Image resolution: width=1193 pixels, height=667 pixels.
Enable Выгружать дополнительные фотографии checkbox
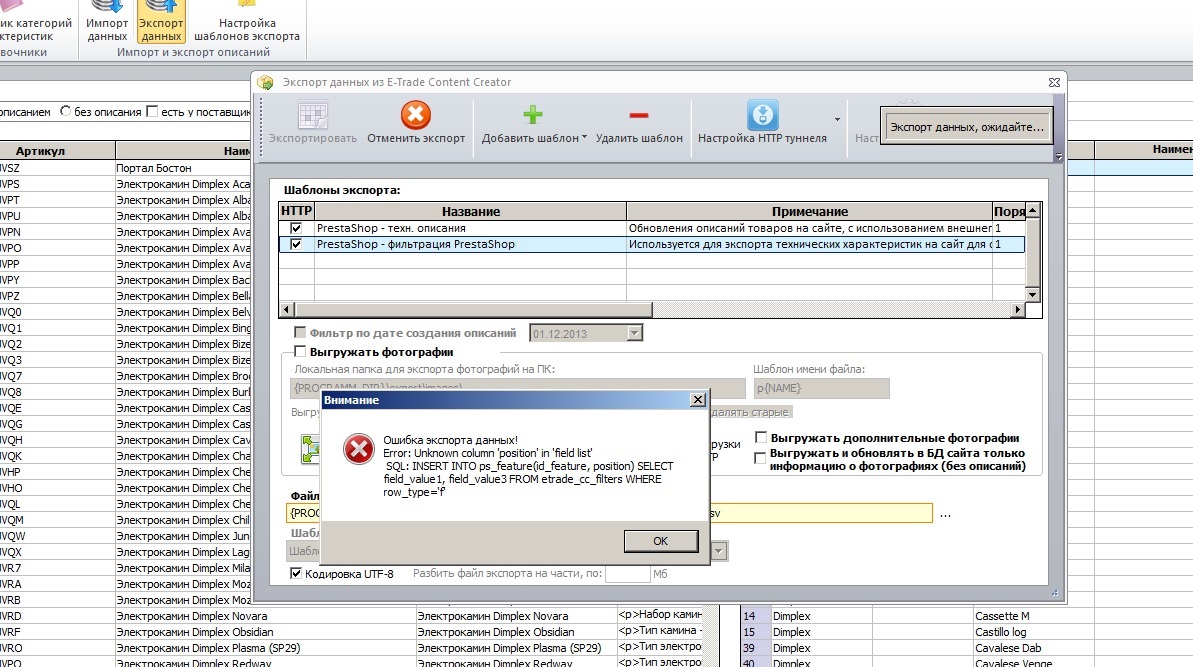[x=761, y=437]
